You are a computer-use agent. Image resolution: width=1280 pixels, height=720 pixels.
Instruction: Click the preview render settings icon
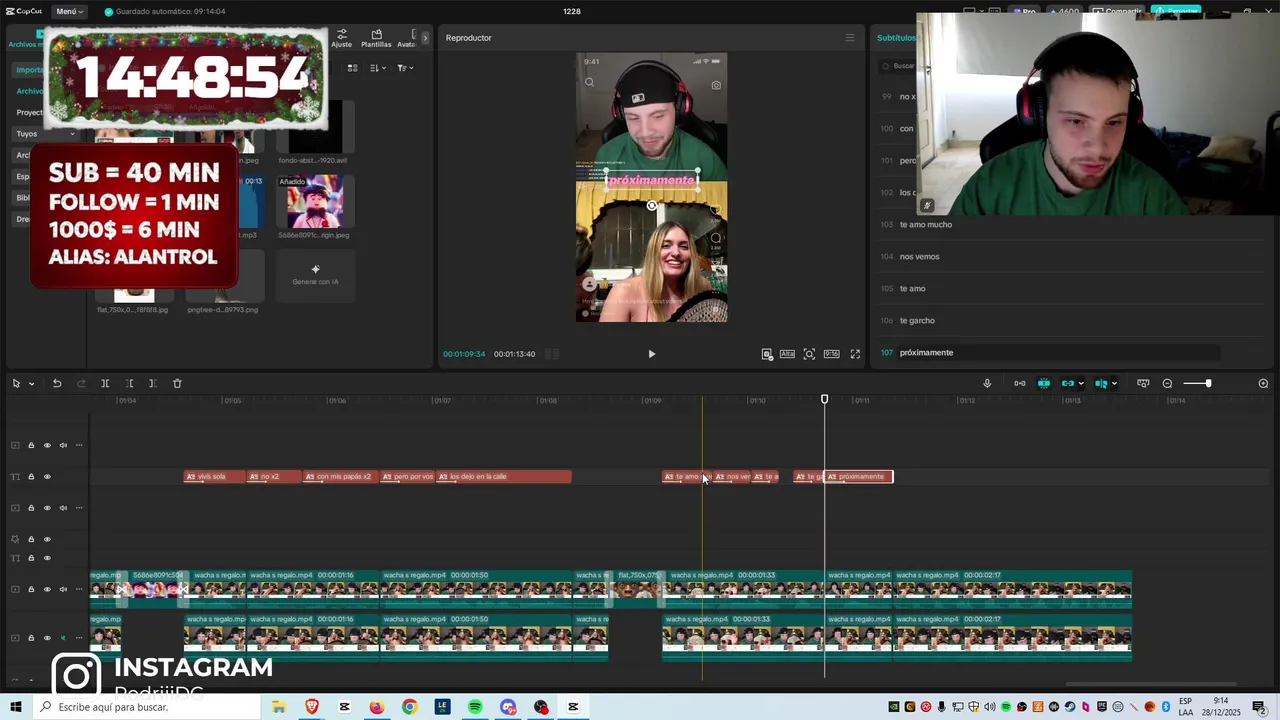pyautogui.click(x=767, y=354)
